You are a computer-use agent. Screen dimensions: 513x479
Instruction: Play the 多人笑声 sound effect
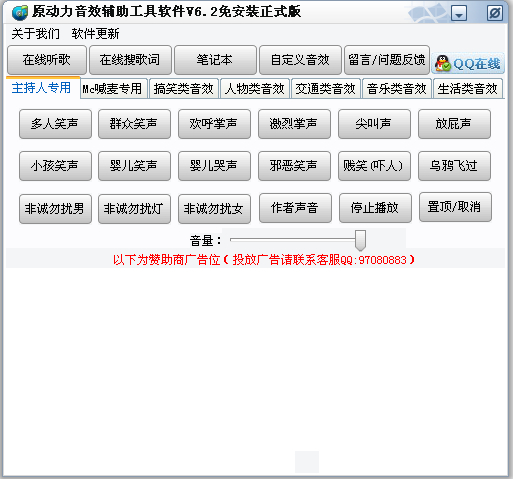point(55,124)
